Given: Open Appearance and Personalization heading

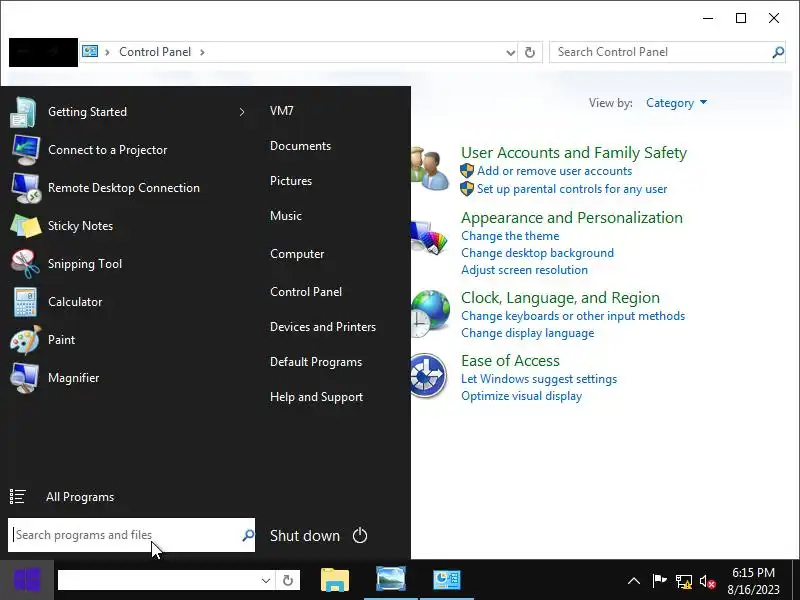Looking at the screenshot, I should (x=572, y=218).
